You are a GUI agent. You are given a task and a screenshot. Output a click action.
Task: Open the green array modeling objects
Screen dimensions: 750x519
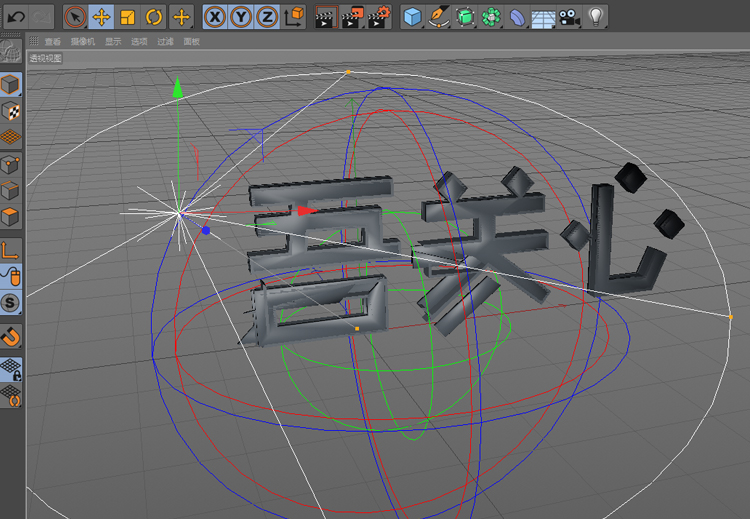491,18
